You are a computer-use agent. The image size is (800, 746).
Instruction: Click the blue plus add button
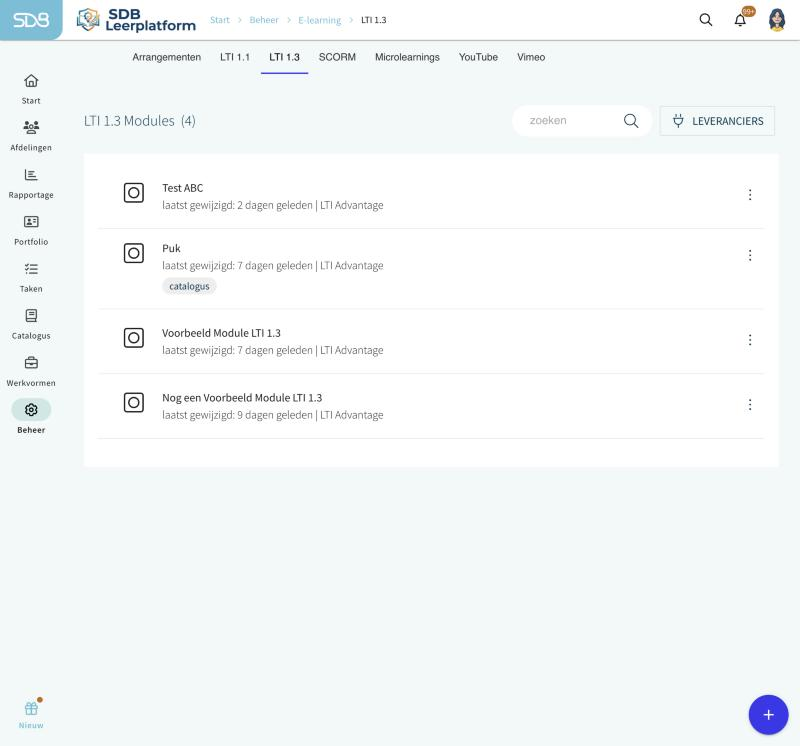tap(768, 715)
